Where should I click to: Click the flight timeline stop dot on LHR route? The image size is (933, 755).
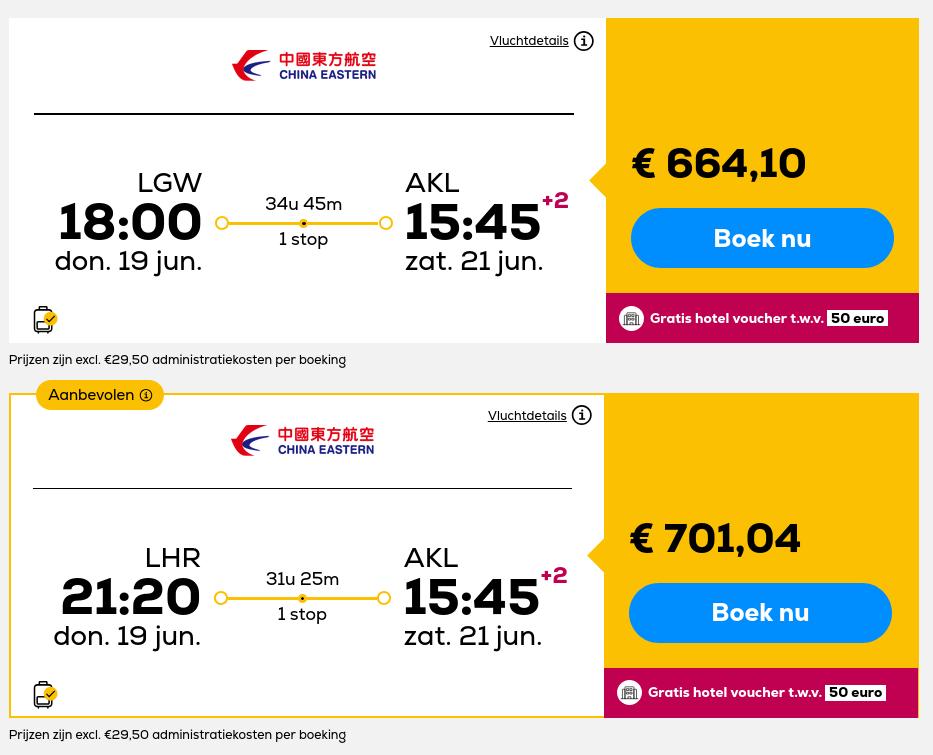click(302, 598)
